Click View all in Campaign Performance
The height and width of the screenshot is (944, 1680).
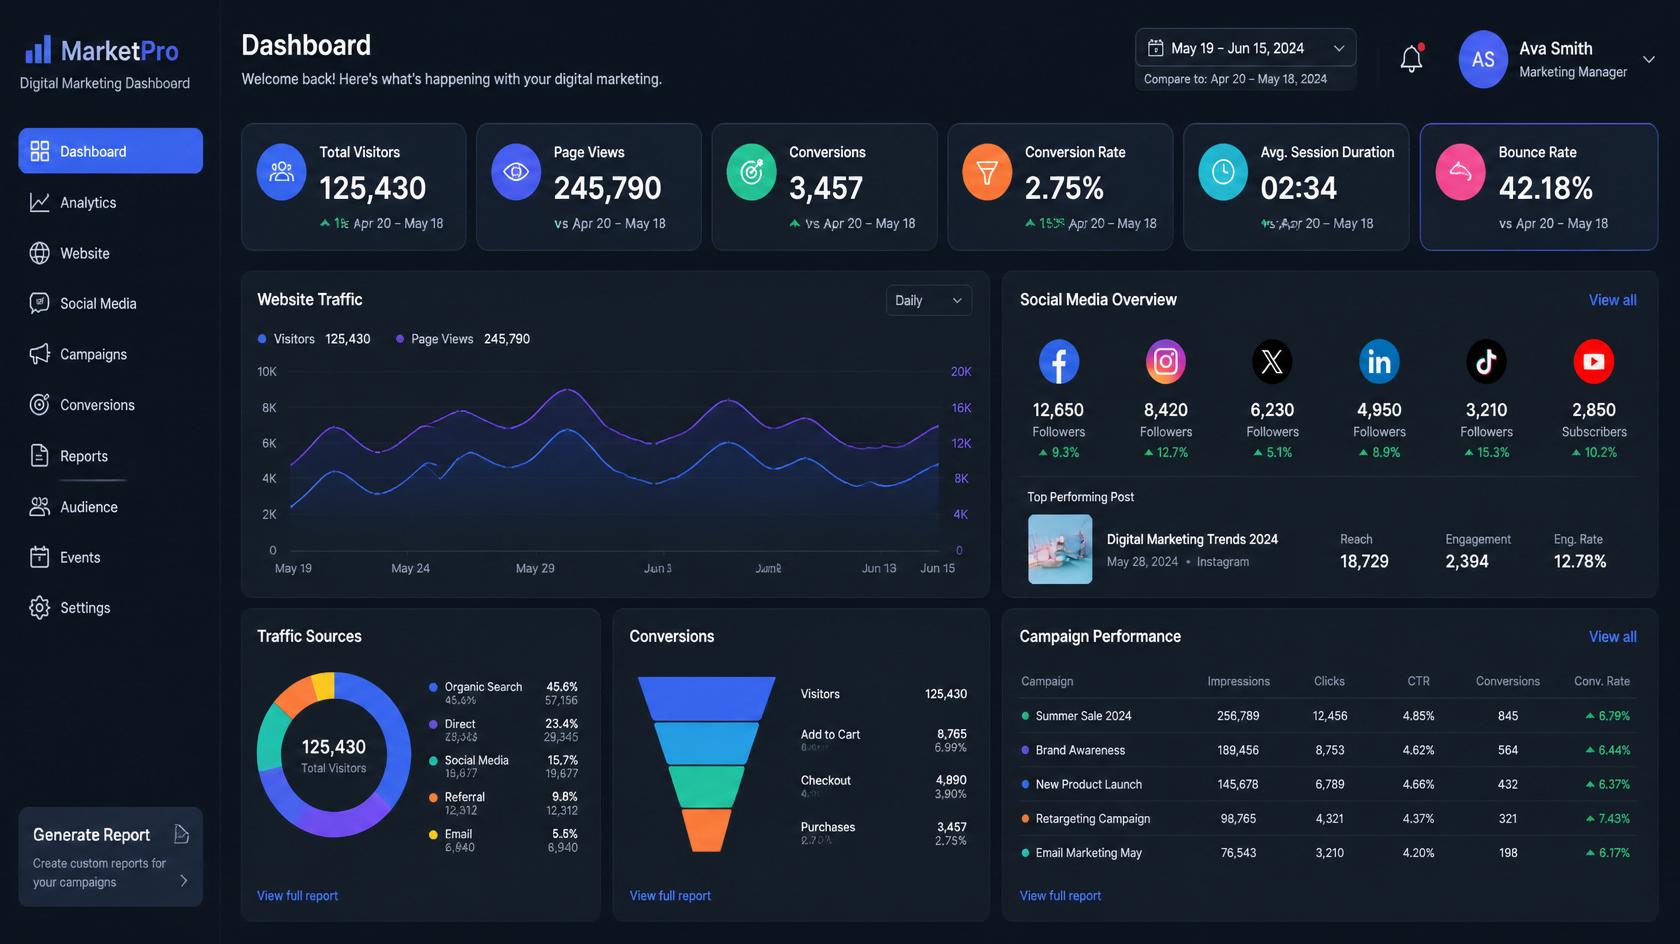(1612, 636)
